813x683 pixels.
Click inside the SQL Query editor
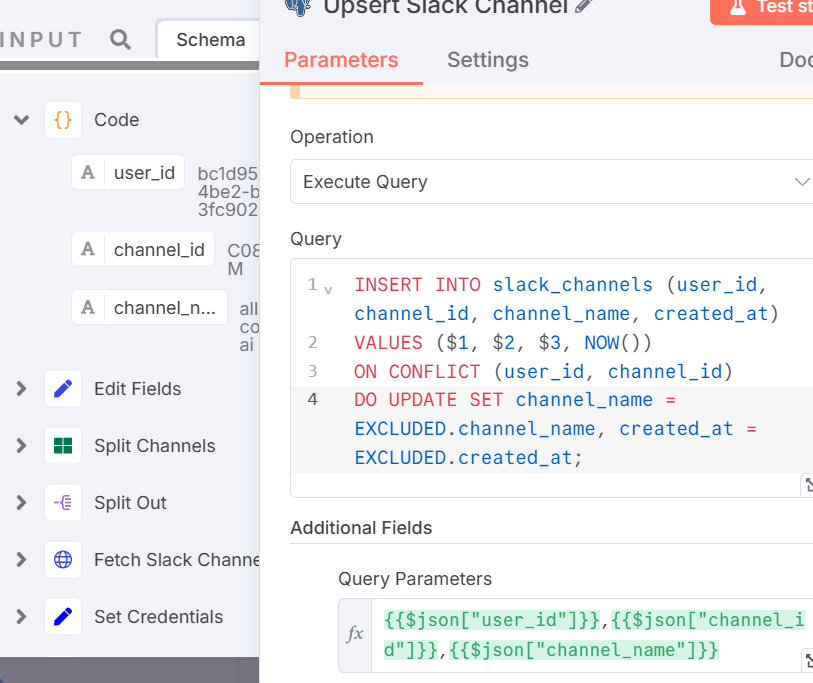(551, 378)
